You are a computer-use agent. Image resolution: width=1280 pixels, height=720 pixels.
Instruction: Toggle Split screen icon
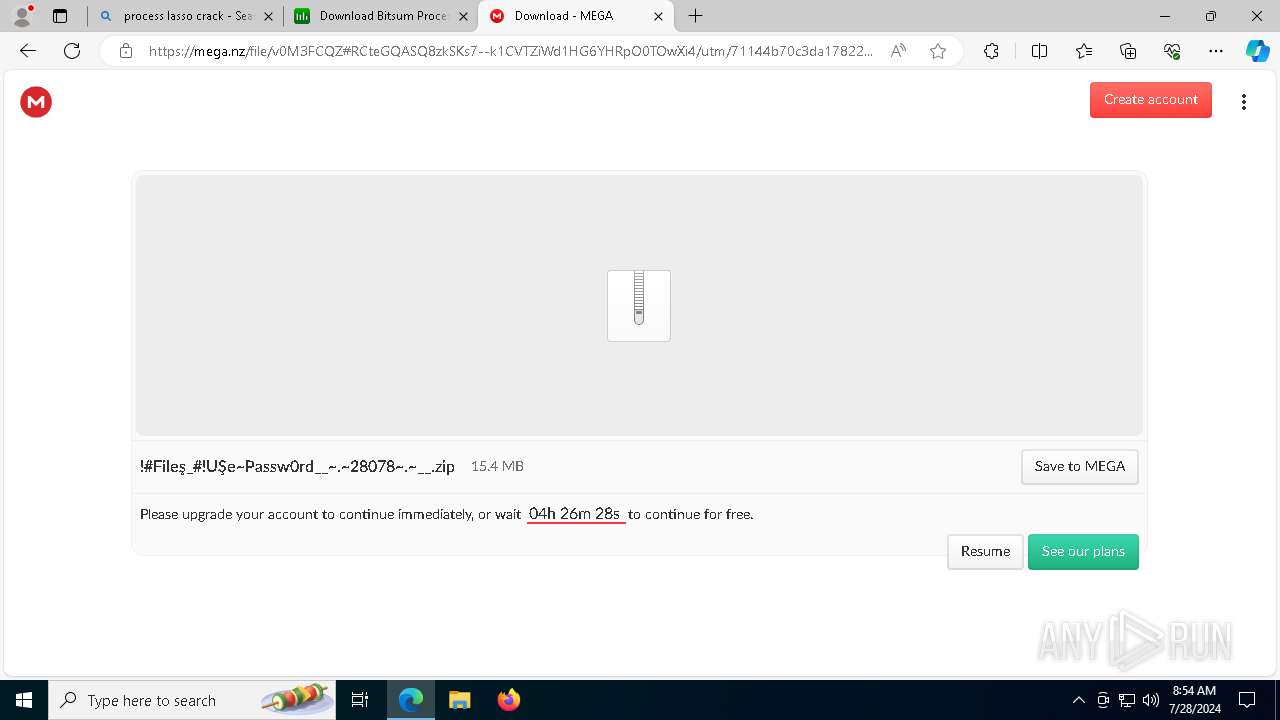[x=1039, y=51]
